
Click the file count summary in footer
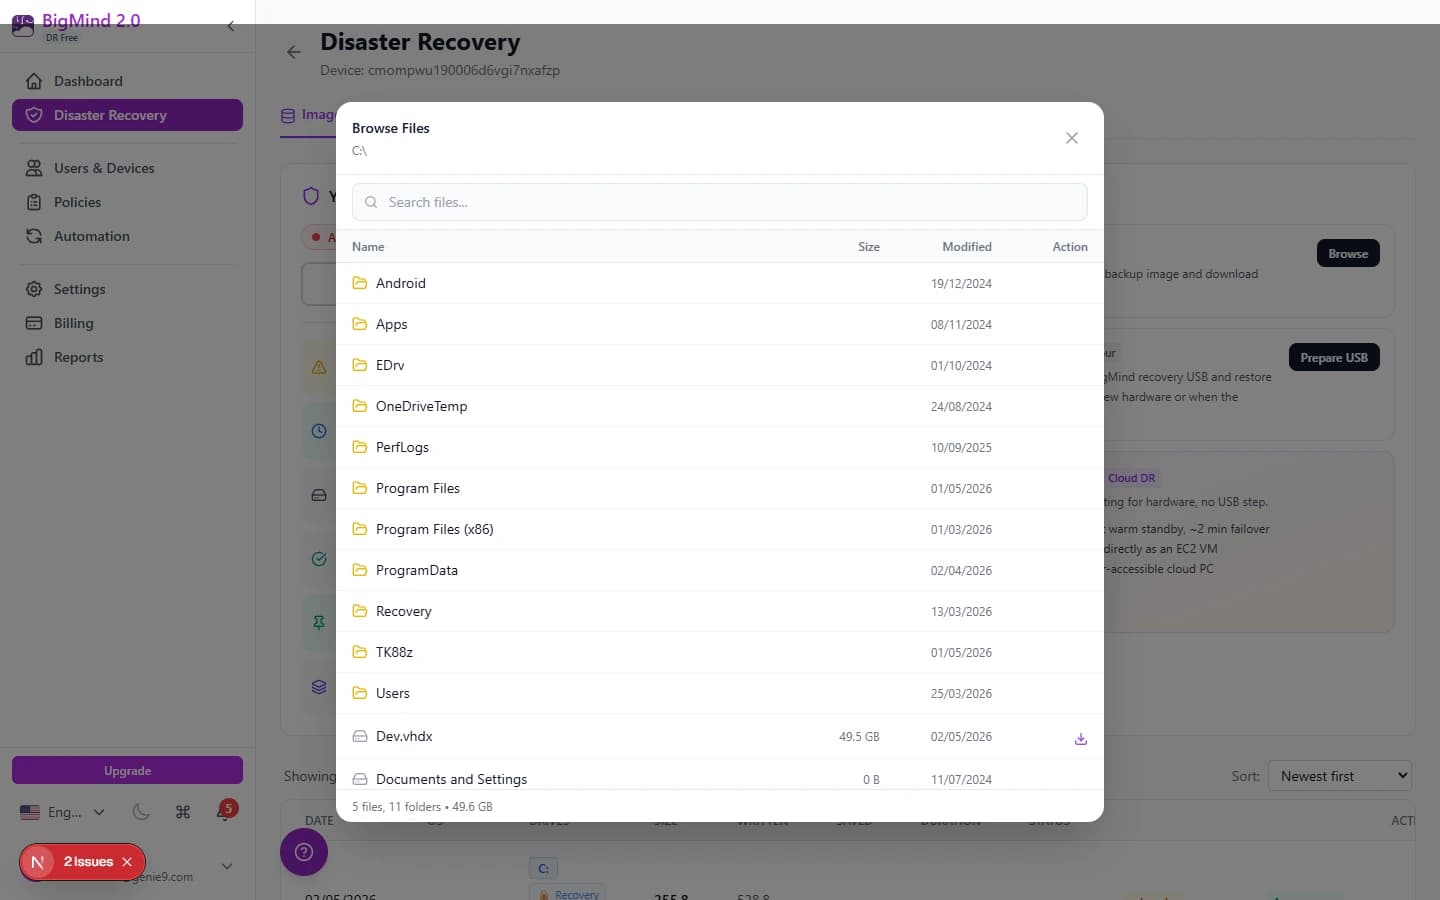click(422, 807)
